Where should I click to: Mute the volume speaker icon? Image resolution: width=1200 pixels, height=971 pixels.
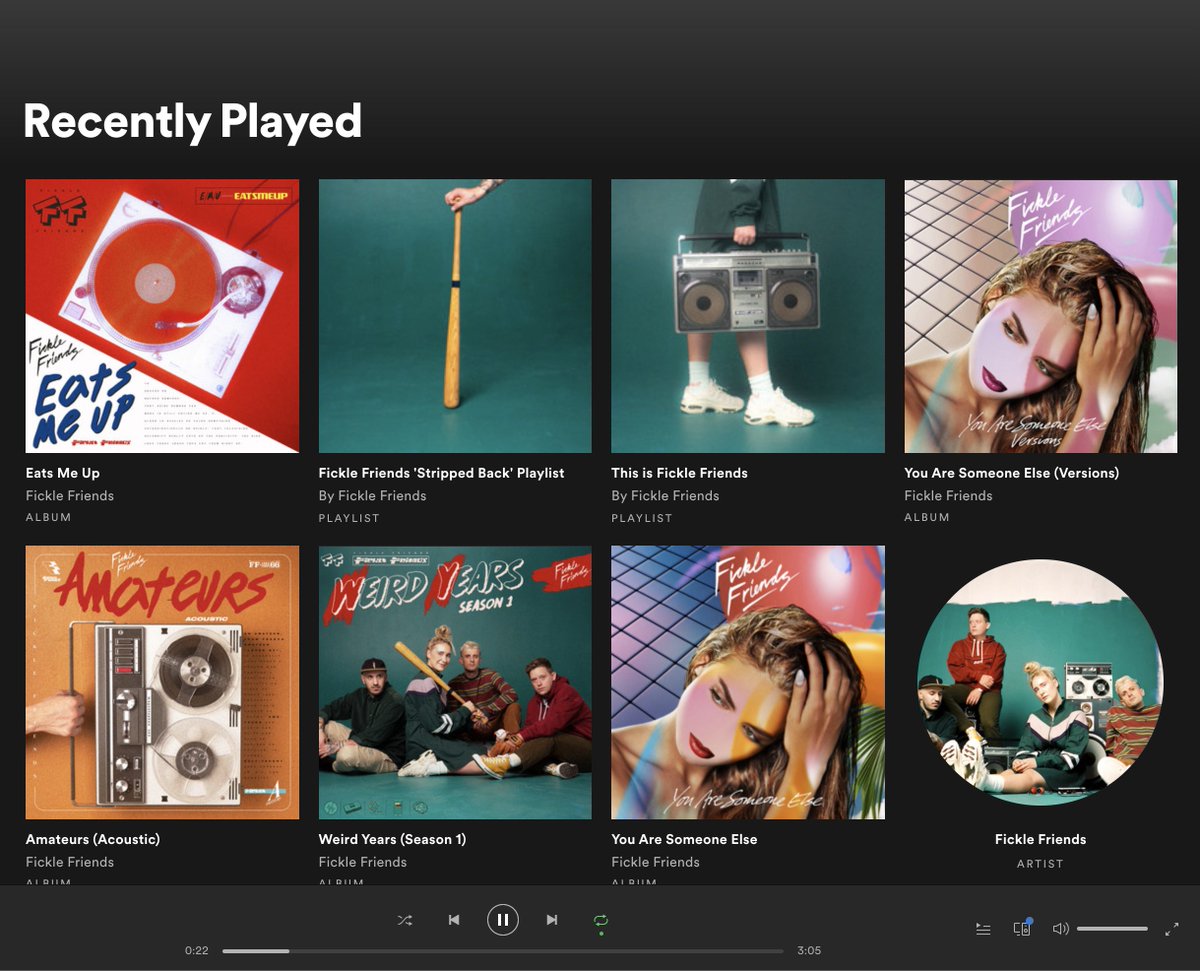click(x=1060, y=929)
